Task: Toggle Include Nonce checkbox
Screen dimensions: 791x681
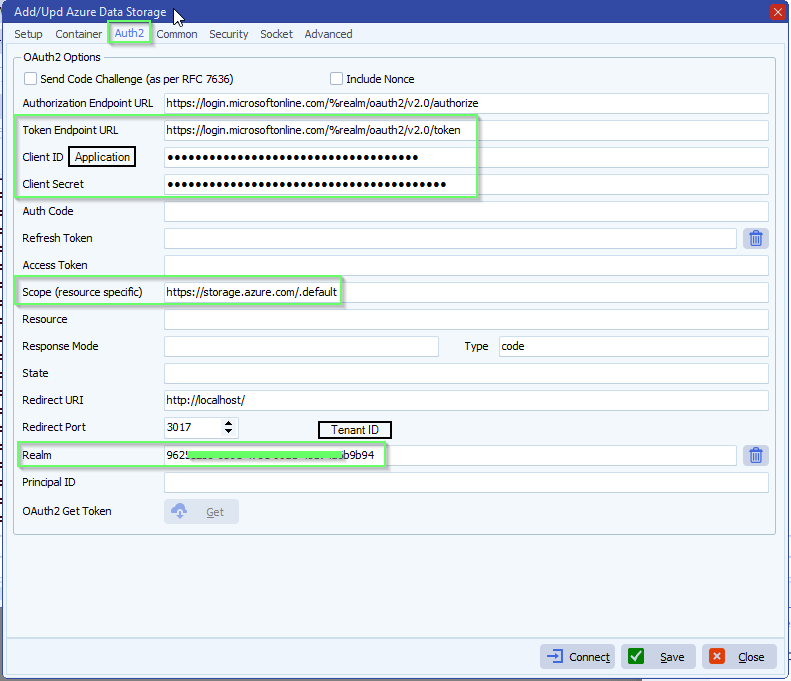Action: coord(336,79)
